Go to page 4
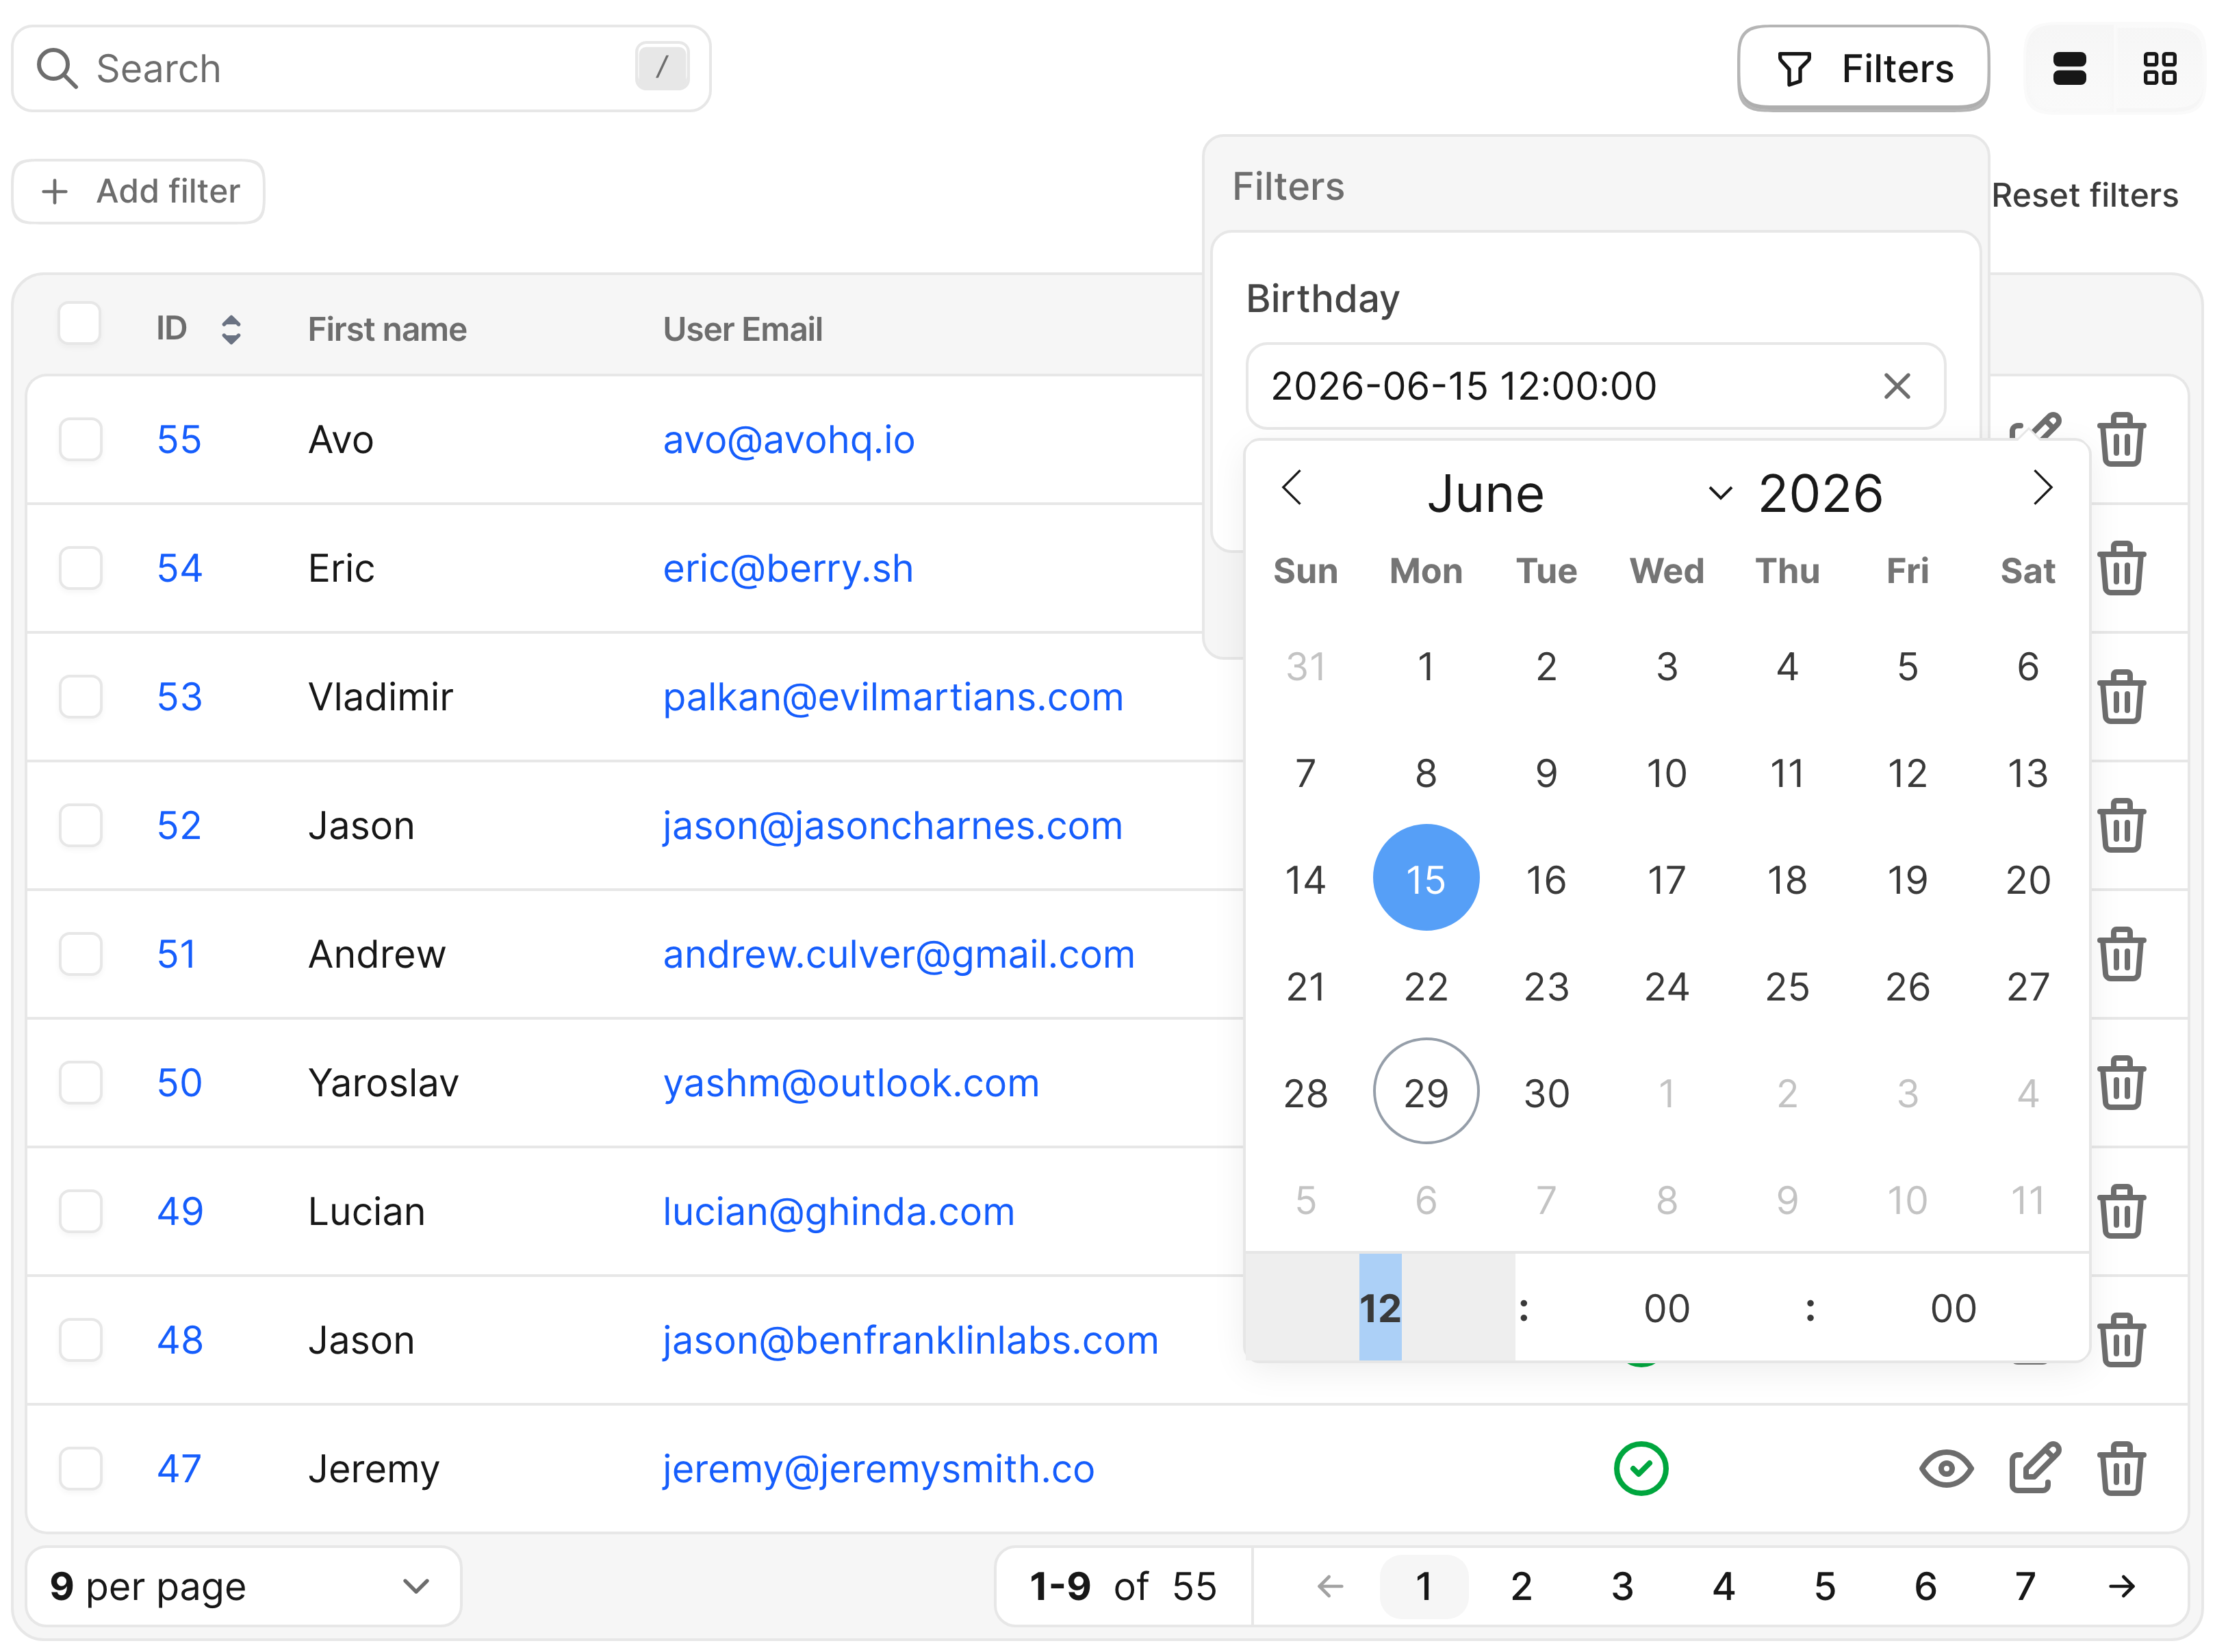 tap(1723, 1586)
